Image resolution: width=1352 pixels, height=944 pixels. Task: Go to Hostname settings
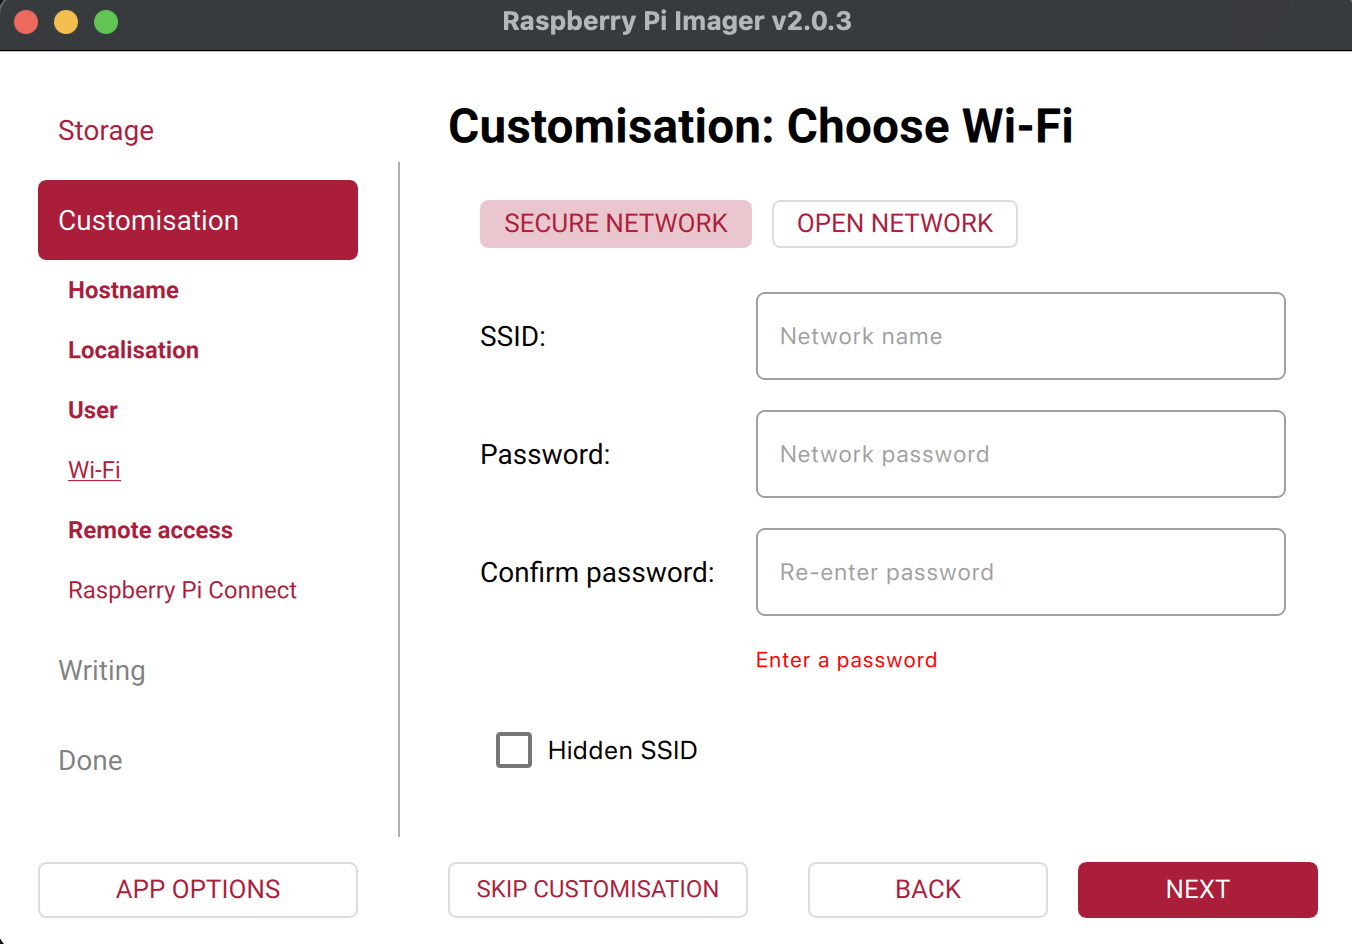point(123,290)
